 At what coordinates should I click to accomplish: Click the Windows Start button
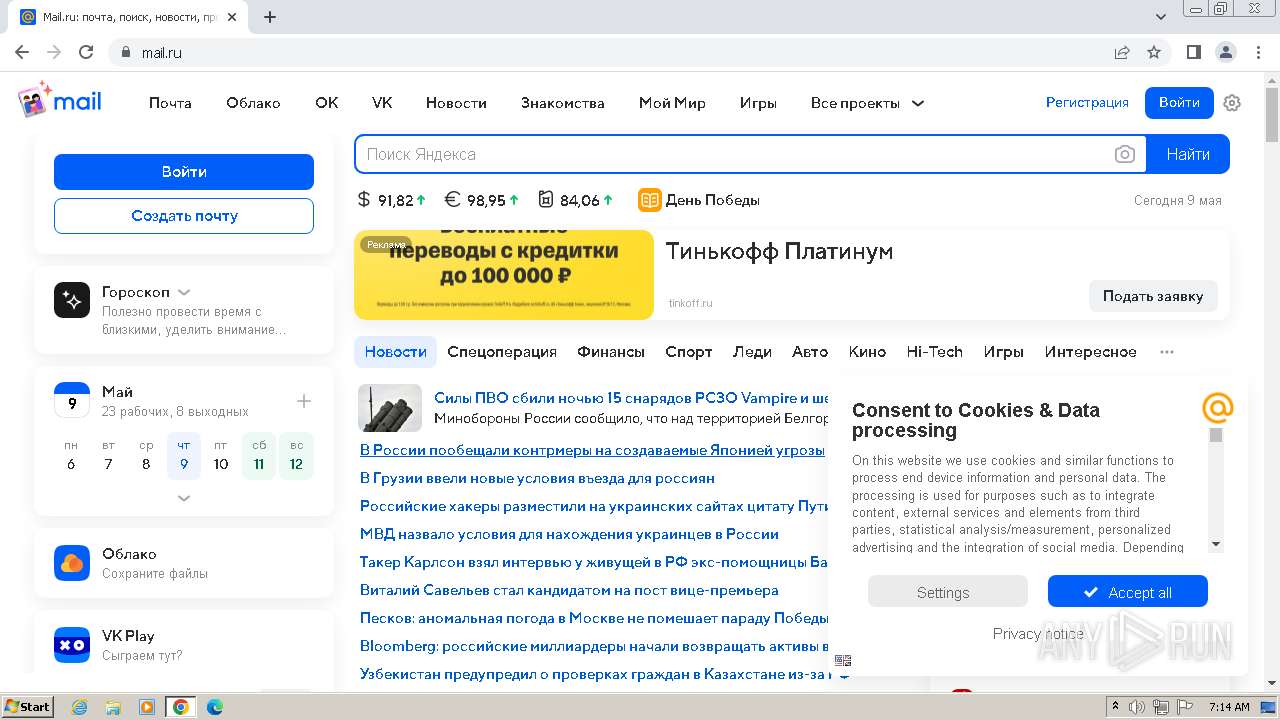point(28,707)
